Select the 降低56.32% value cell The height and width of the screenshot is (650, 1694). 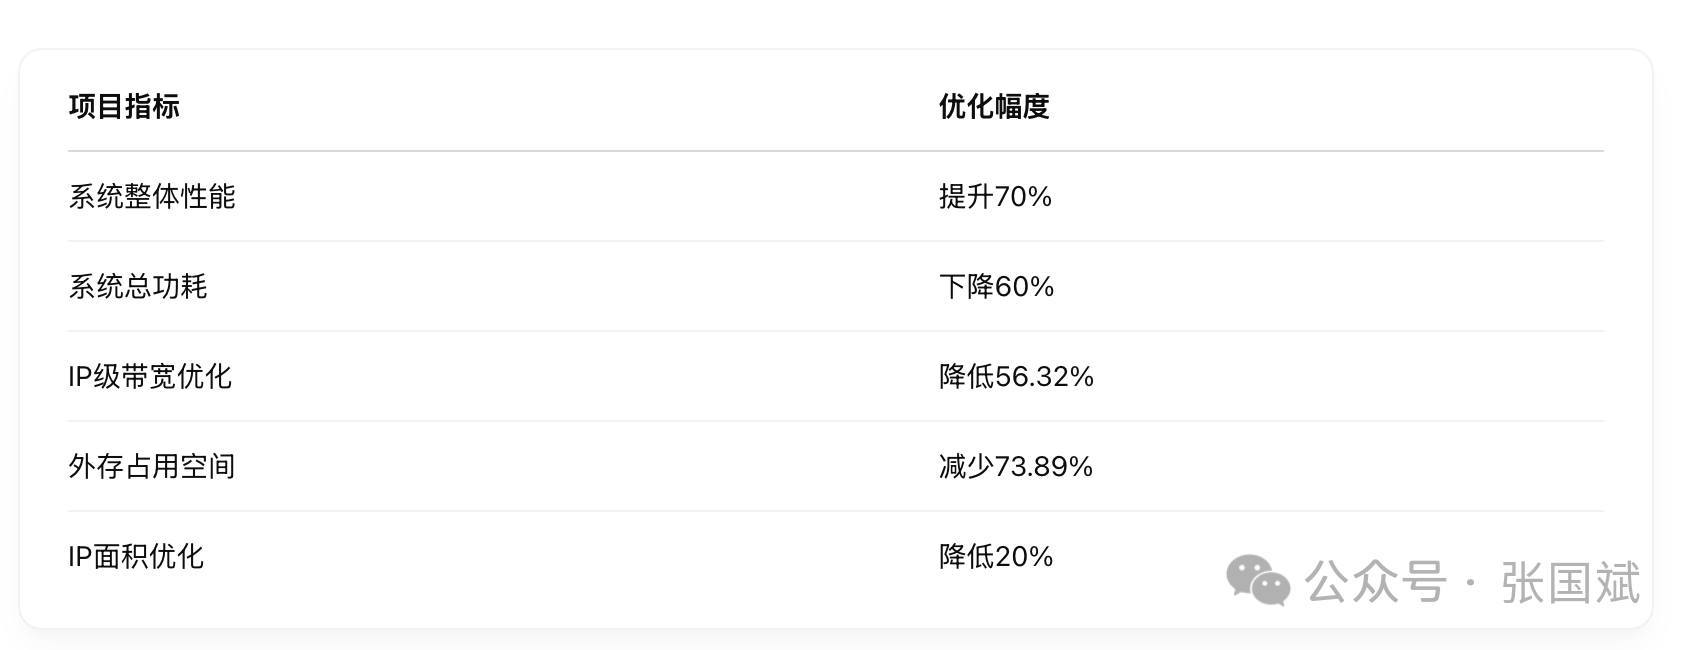pyautogui.click(x=1016, y=377)
